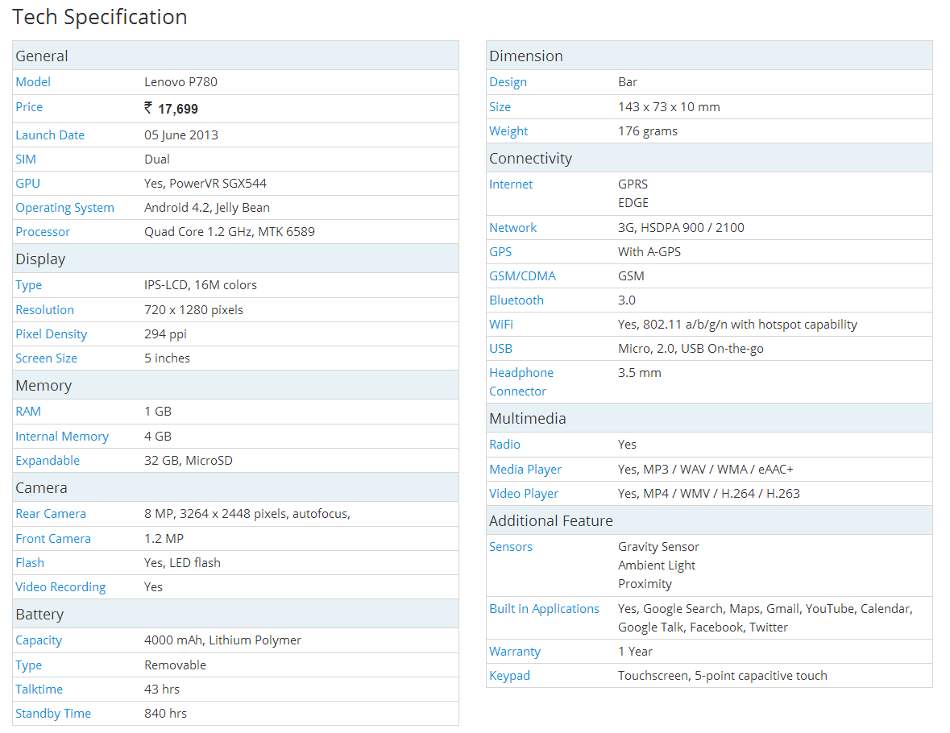Click the Standby Time link
Screen dimensions: 950x733
53,714
